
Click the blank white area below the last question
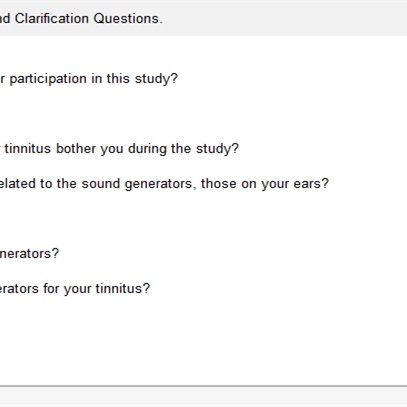203,340
